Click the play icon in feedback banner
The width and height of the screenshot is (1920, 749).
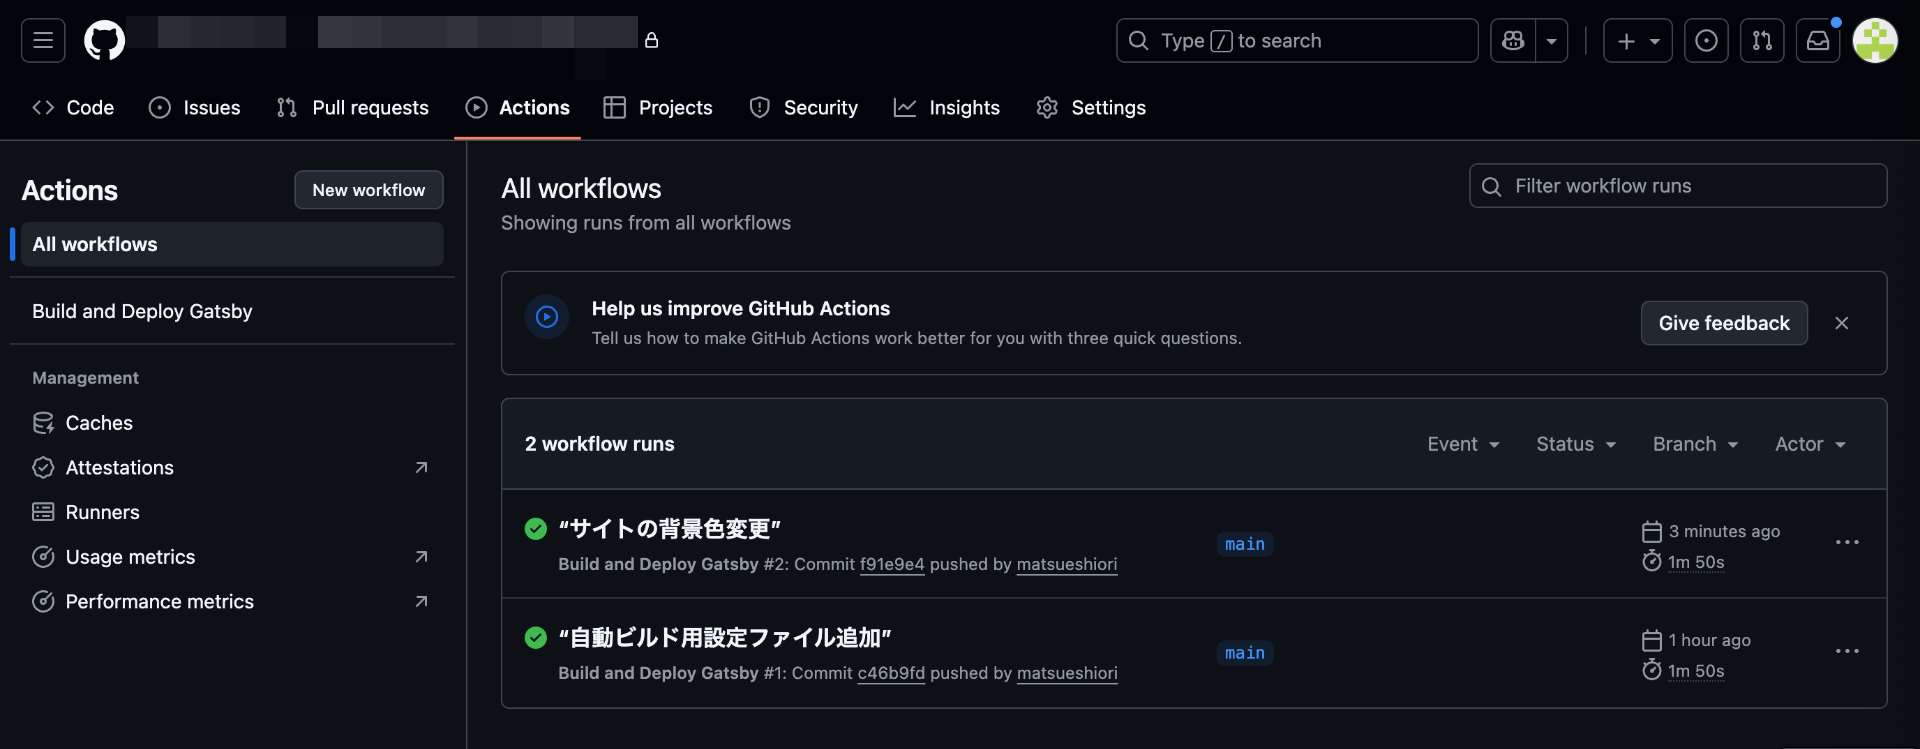[547, 317]
